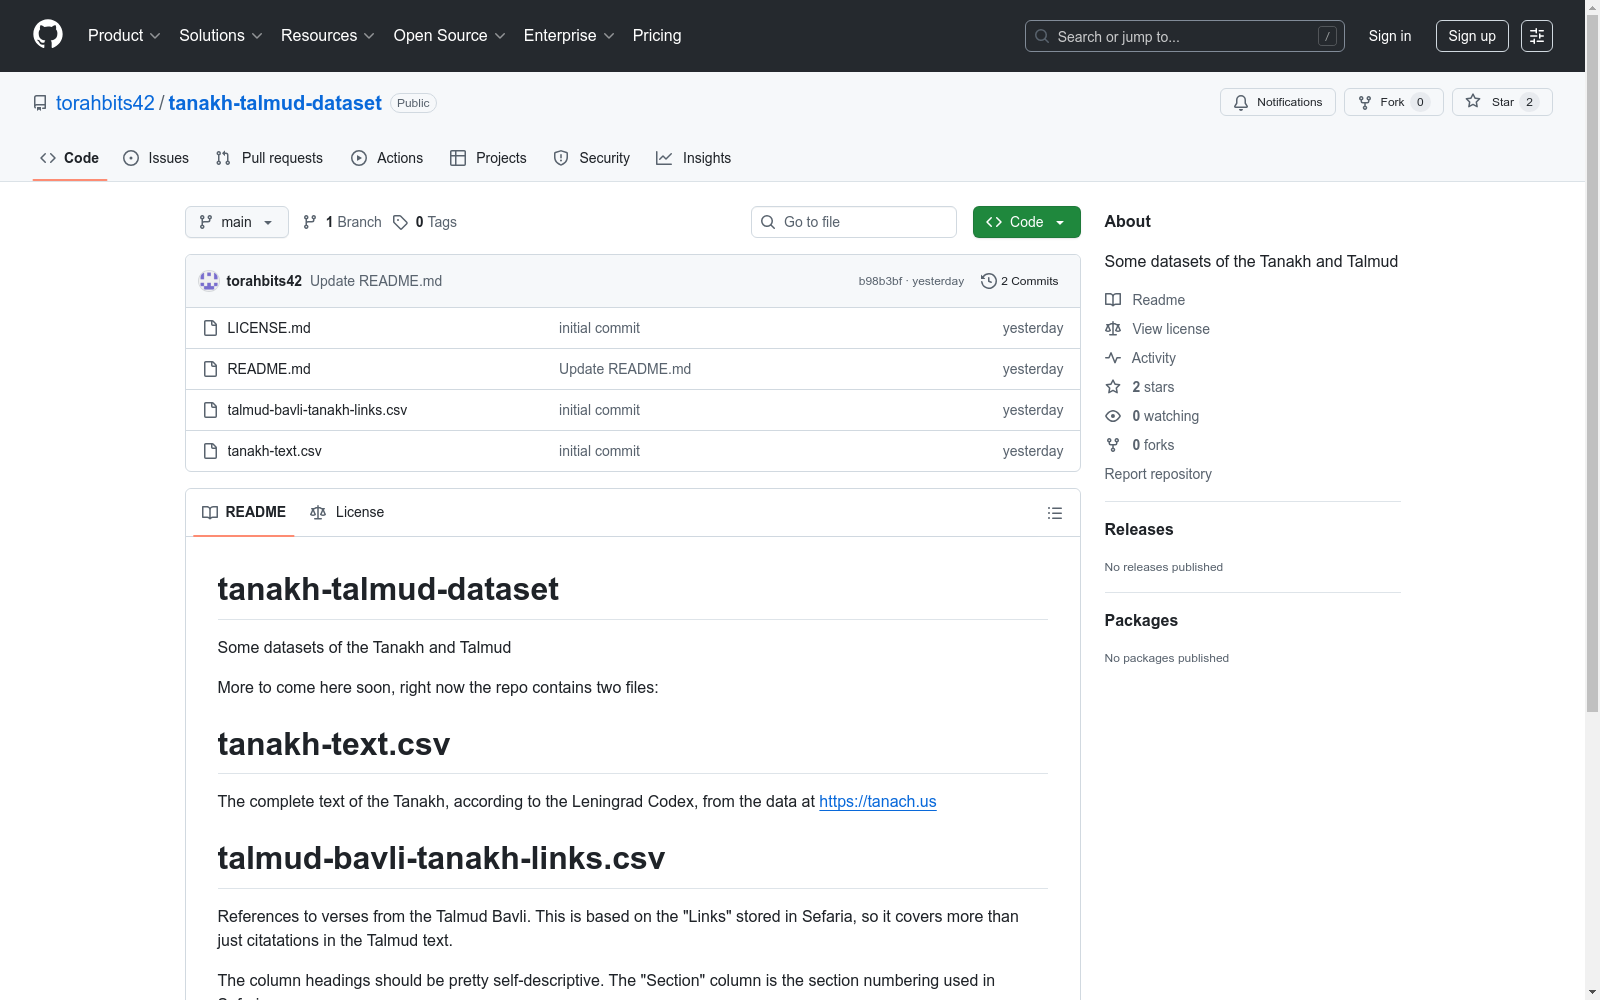This screenshot has height=1000, width=1600.
Task: Open the Releases section heading
Action: pos(1139,530)
